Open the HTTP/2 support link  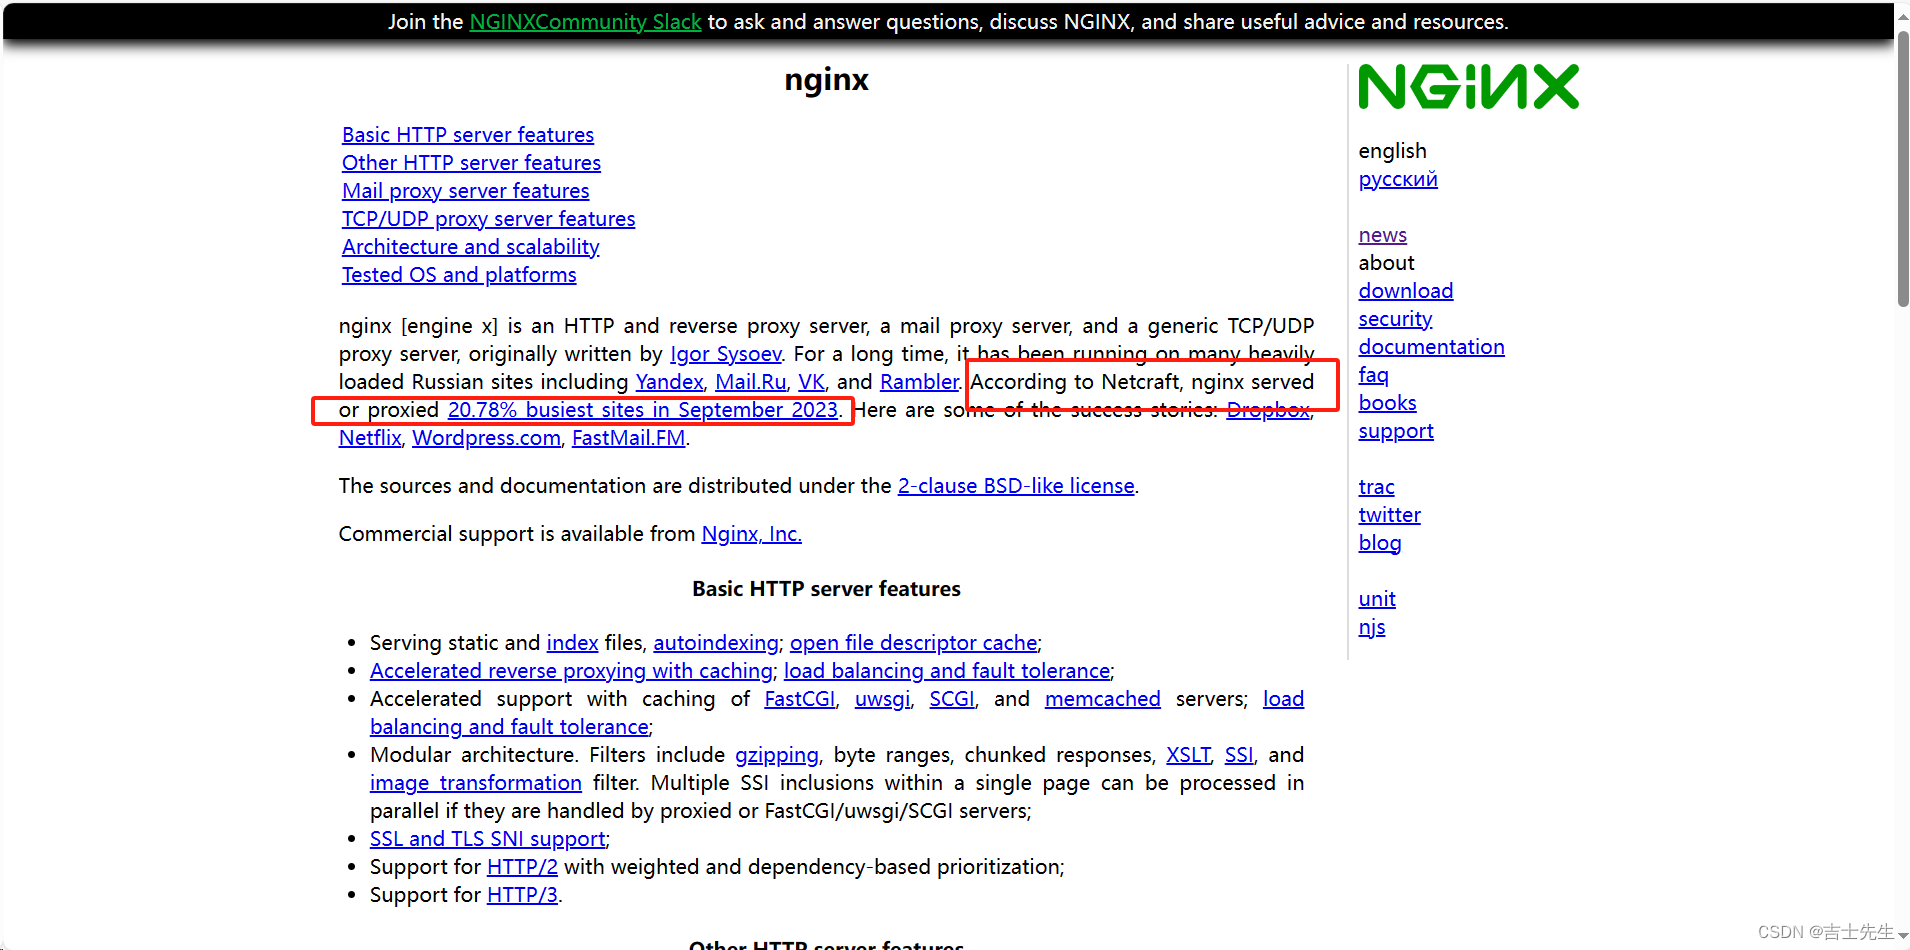point(522,867)
